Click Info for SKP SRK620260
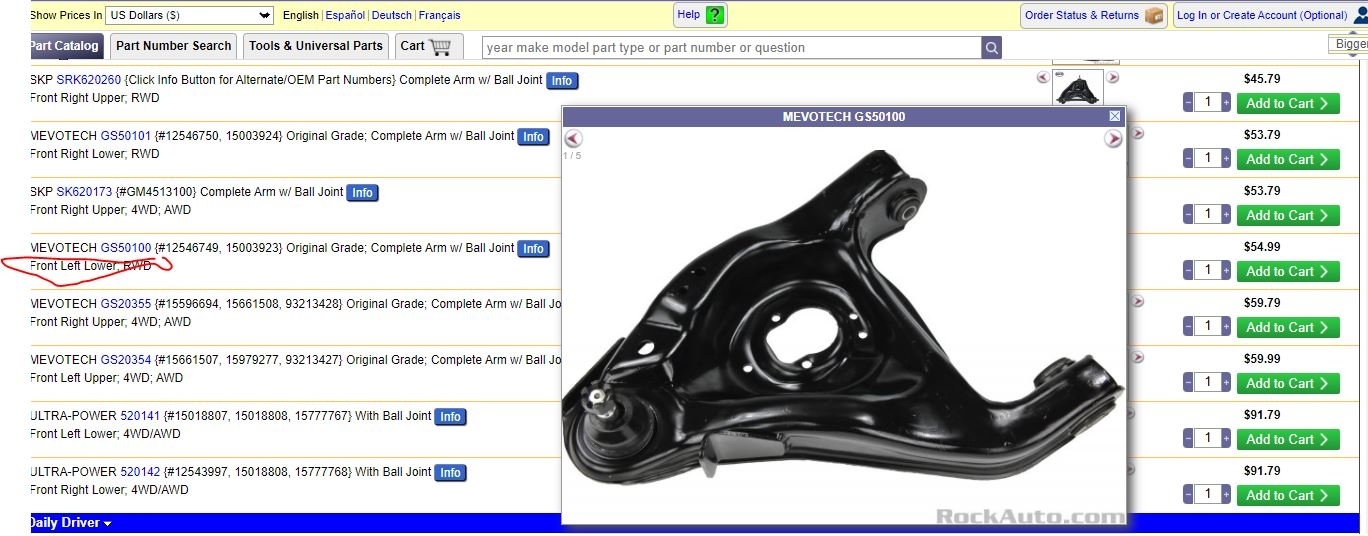This screenshot has height=536, width=1368. (x=562, y=81)
